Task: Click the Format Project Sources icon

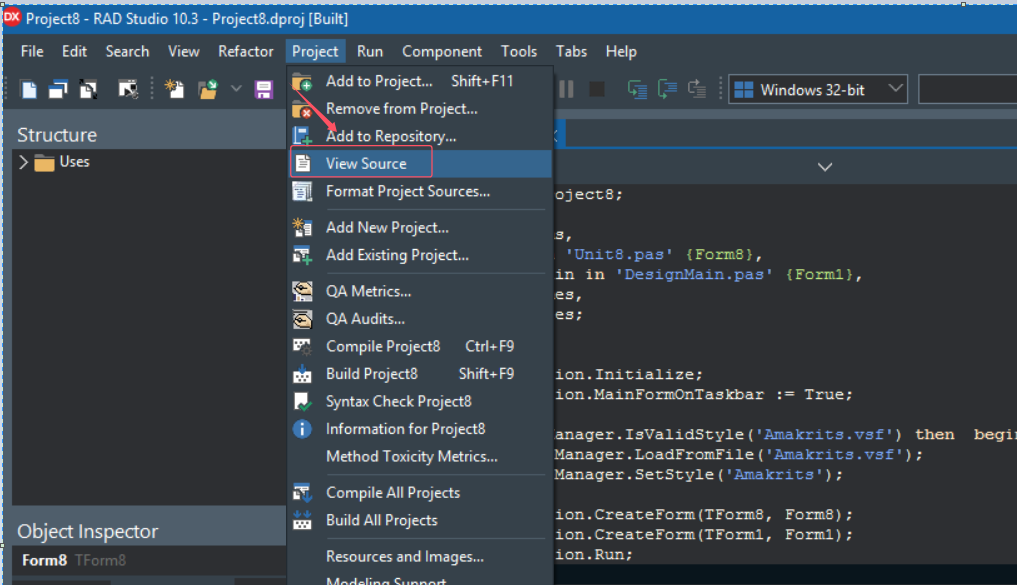Action: [x=302, y=191]
